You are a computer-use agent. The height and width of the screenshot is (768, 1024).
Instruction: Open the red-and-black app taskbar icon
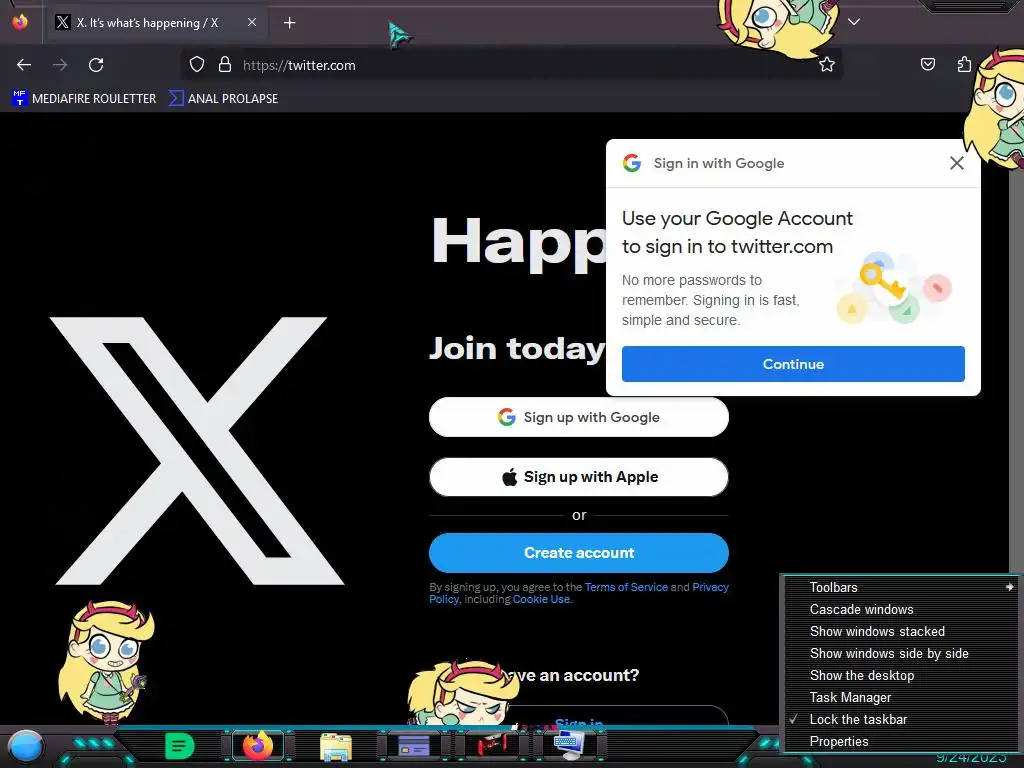492,746
